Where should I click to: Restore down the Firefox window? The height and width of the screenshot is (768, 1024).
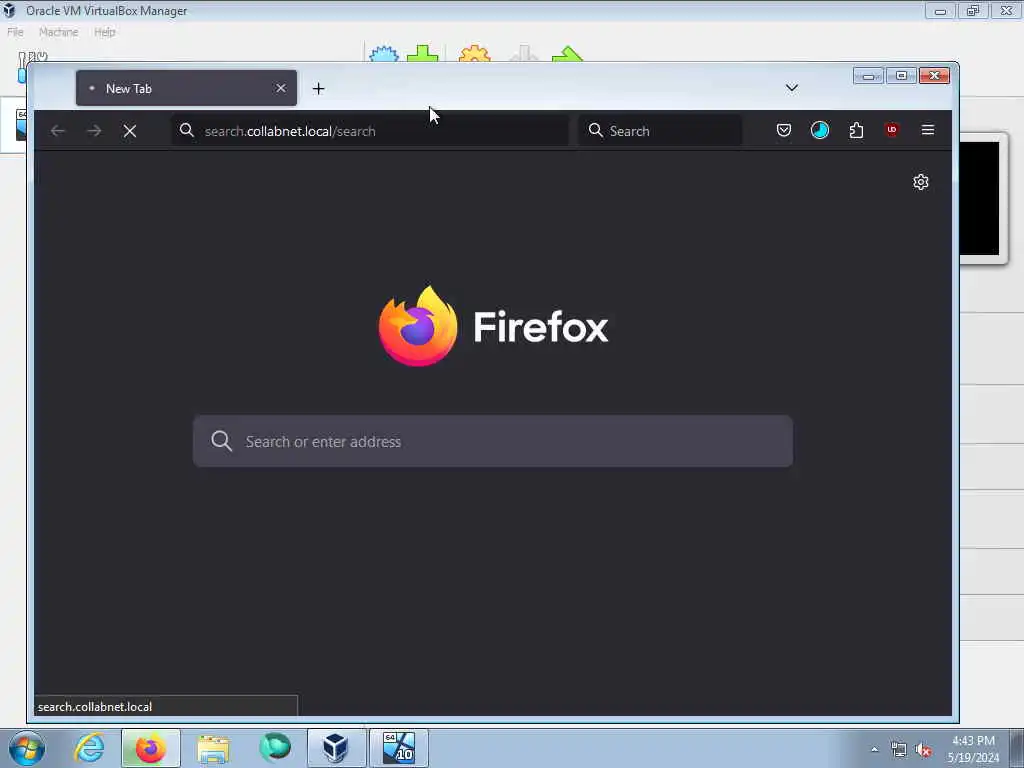(901, 76)
